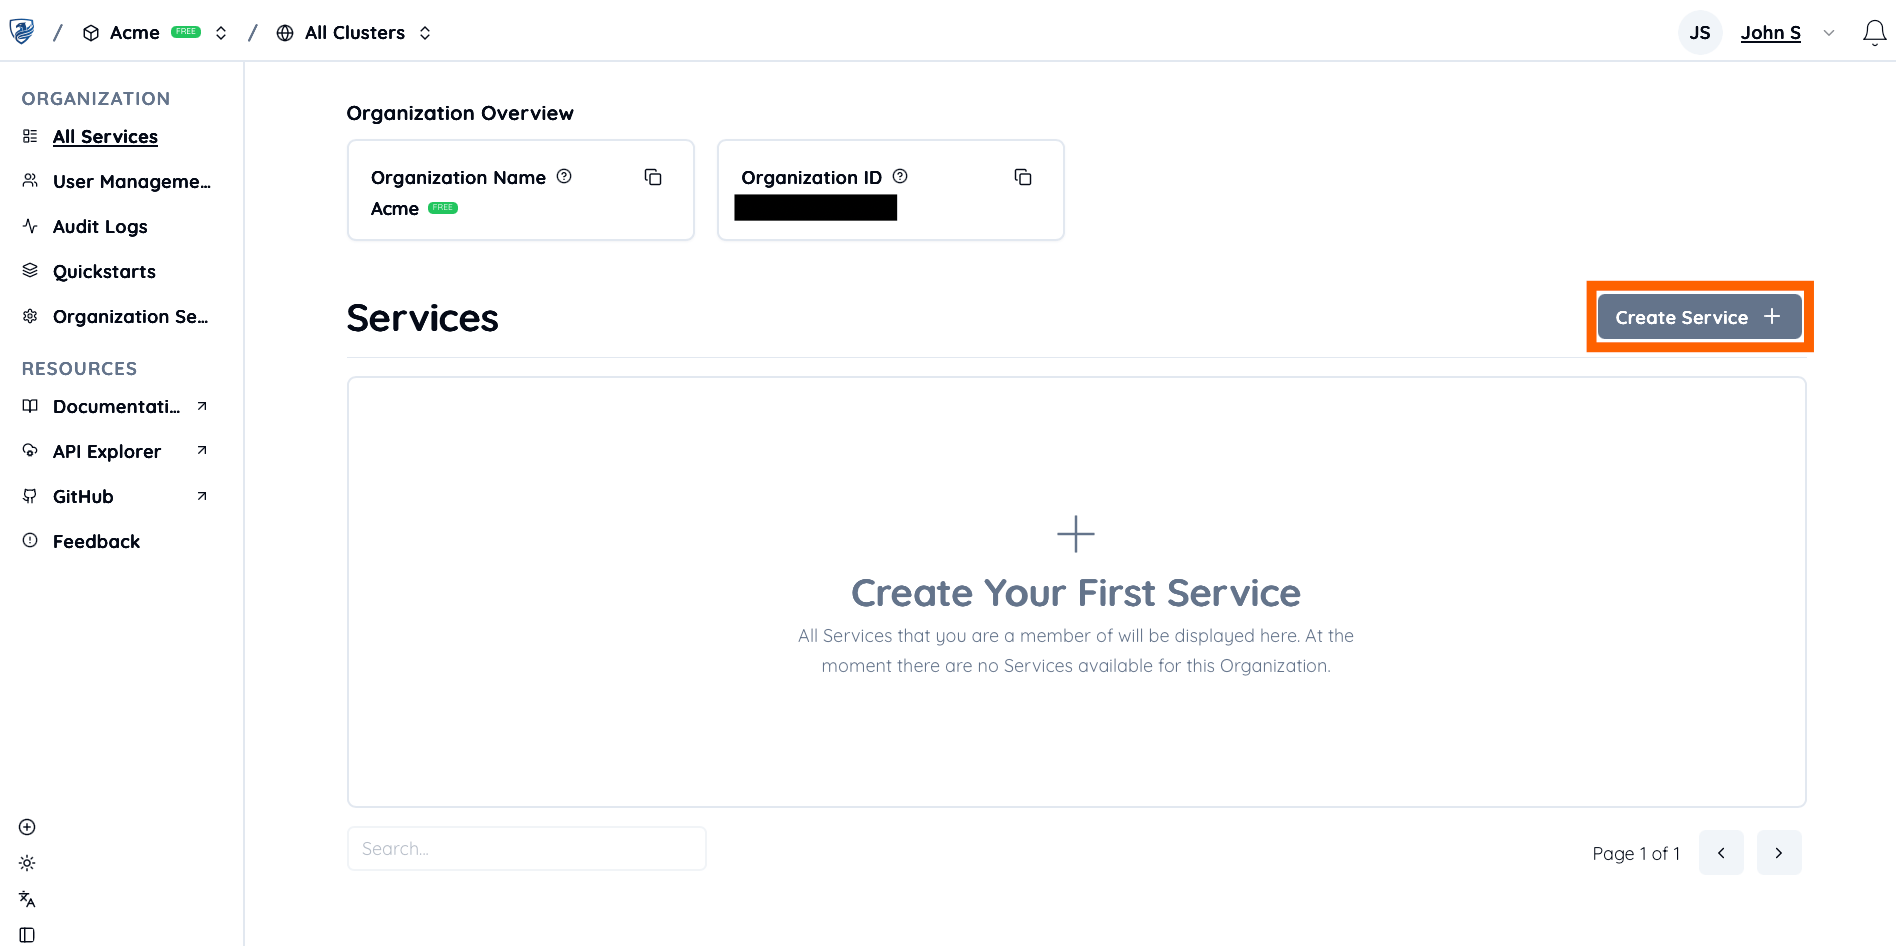Click the Feedback info icon
The image size is (1896, 946).
pyautogui.click(x=30, y=541)
